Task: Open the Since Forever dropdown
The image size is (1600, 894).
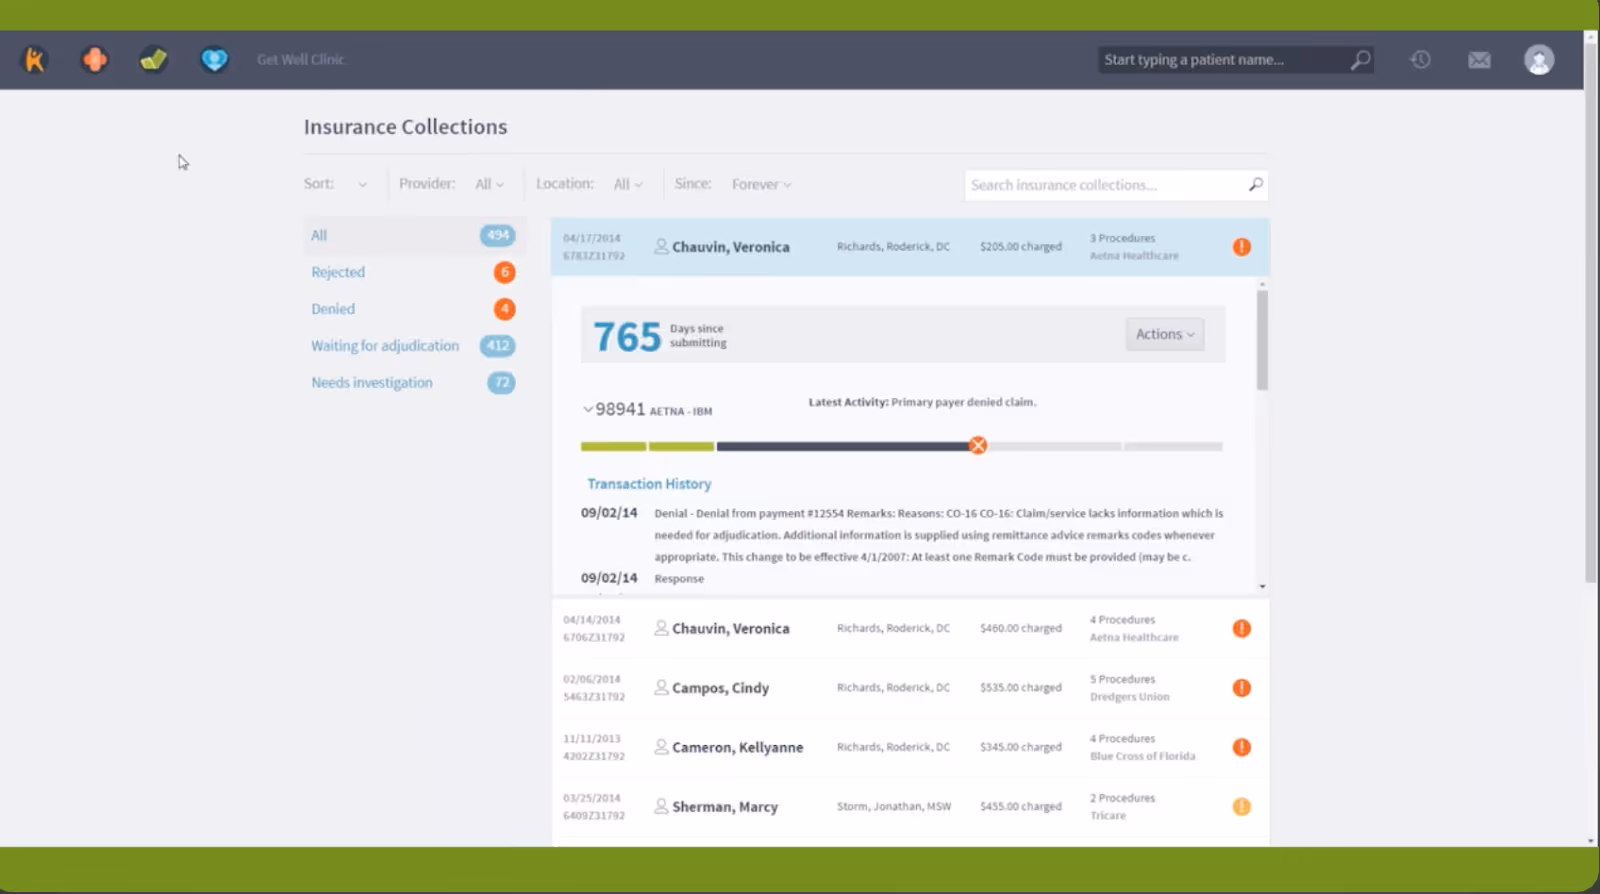Action: click(761, 184)
